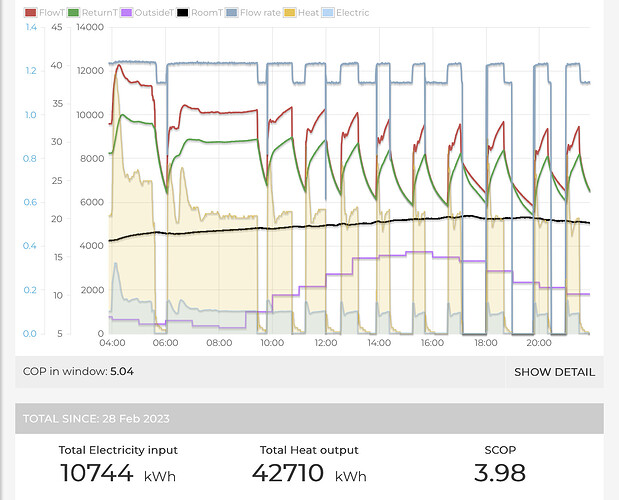This screenshot has width=619, height=500.
Task: Click the Total Electricity input value 10744
Action: click(x=97, y=474)
